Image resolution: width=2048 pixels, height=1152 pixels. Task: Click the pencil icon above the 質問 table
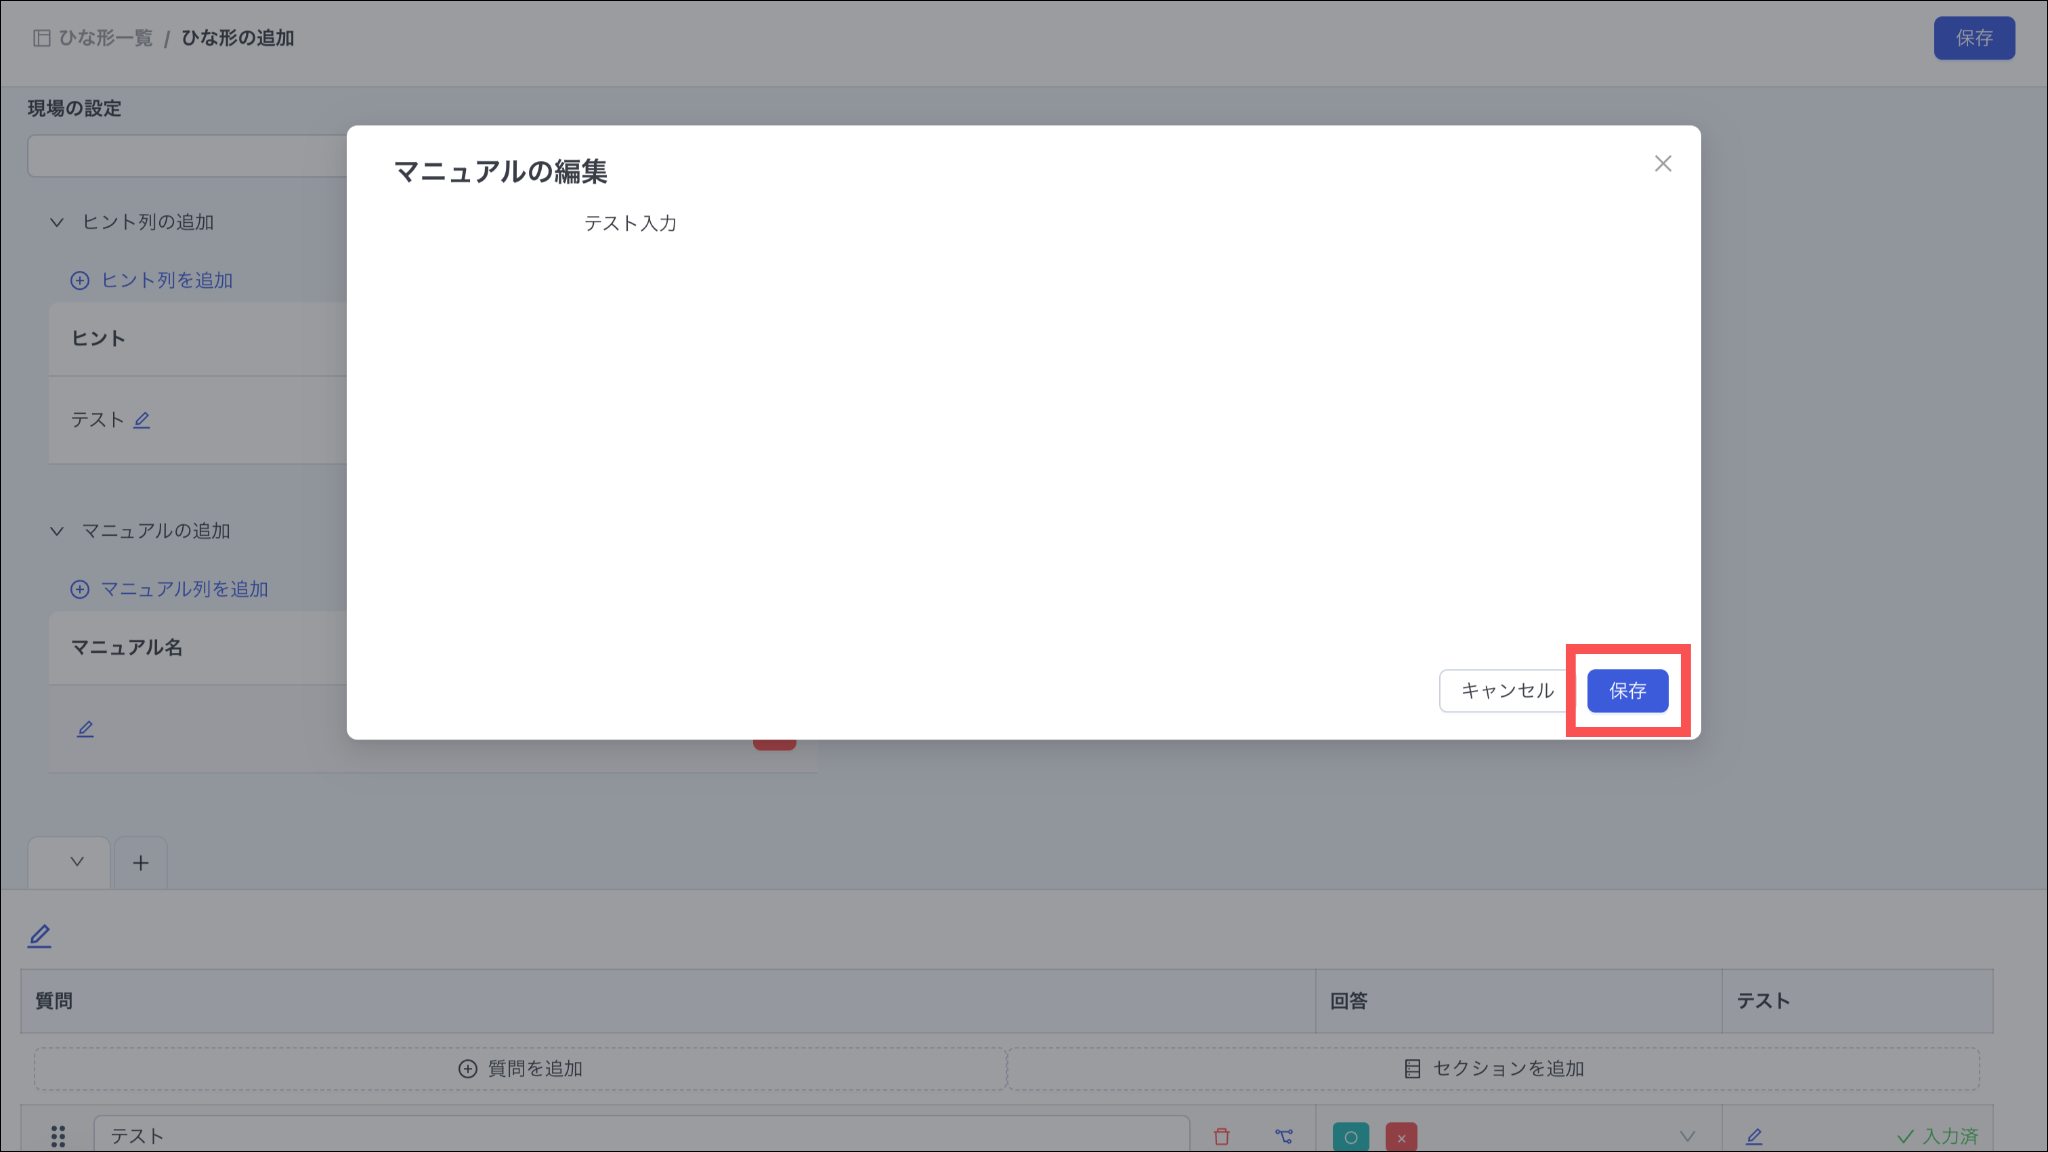pos(40,936)
